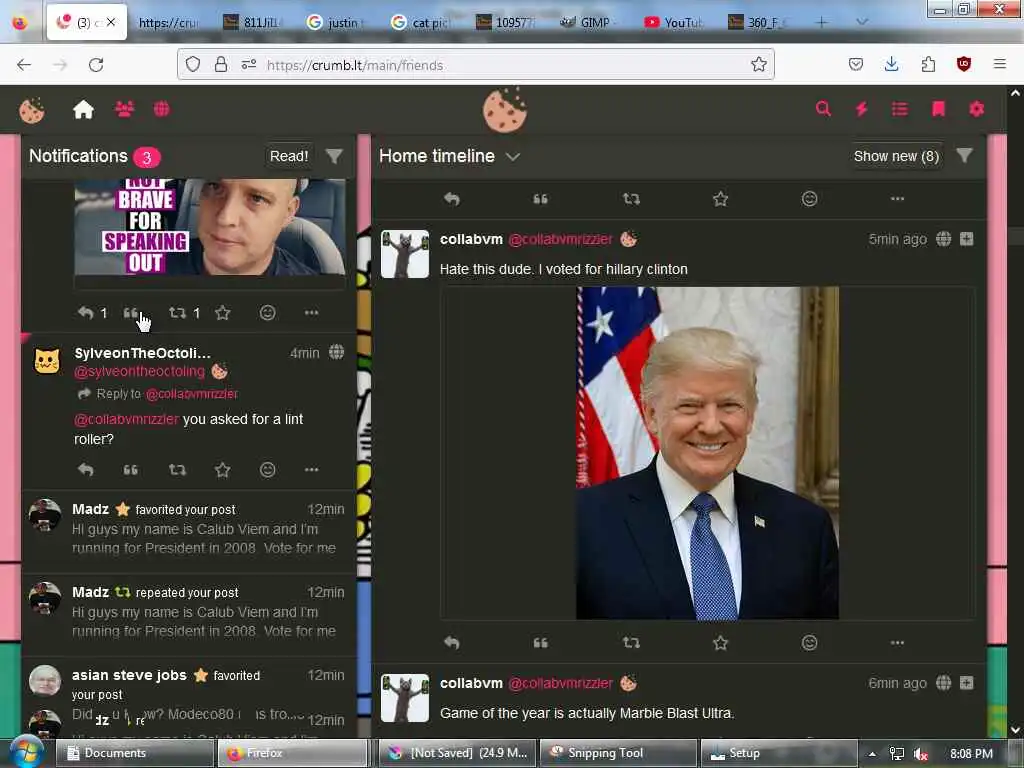1024x768 pixels.
Task: Click the large center cookie logo
Action: 505,110
